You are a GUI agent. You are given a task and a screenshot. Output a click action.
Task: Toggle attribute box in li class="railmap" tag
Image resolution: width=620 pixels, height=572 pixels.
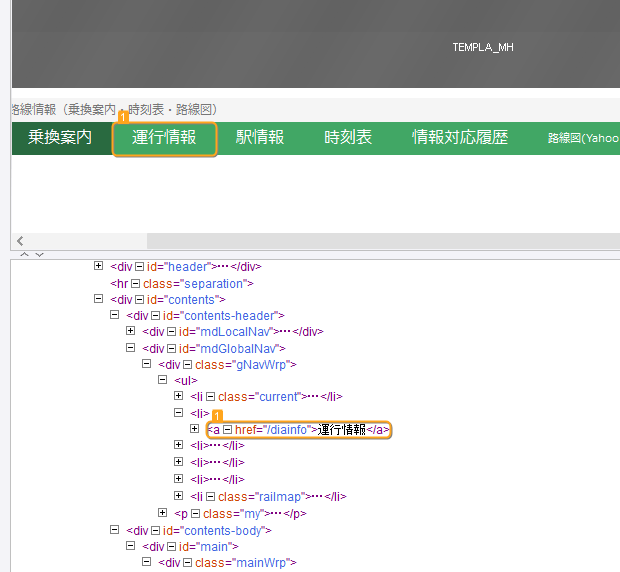tap(210, 496)
